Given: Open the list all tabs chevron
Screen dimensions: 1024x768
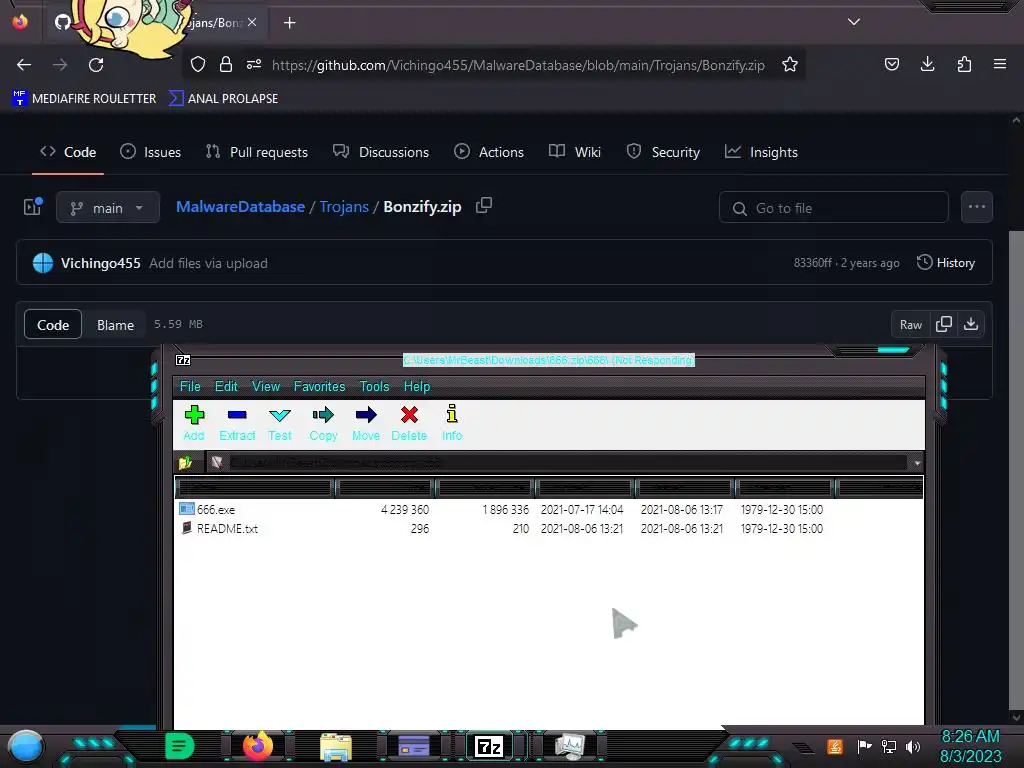Looking at the screenshot, I should 854,22.
